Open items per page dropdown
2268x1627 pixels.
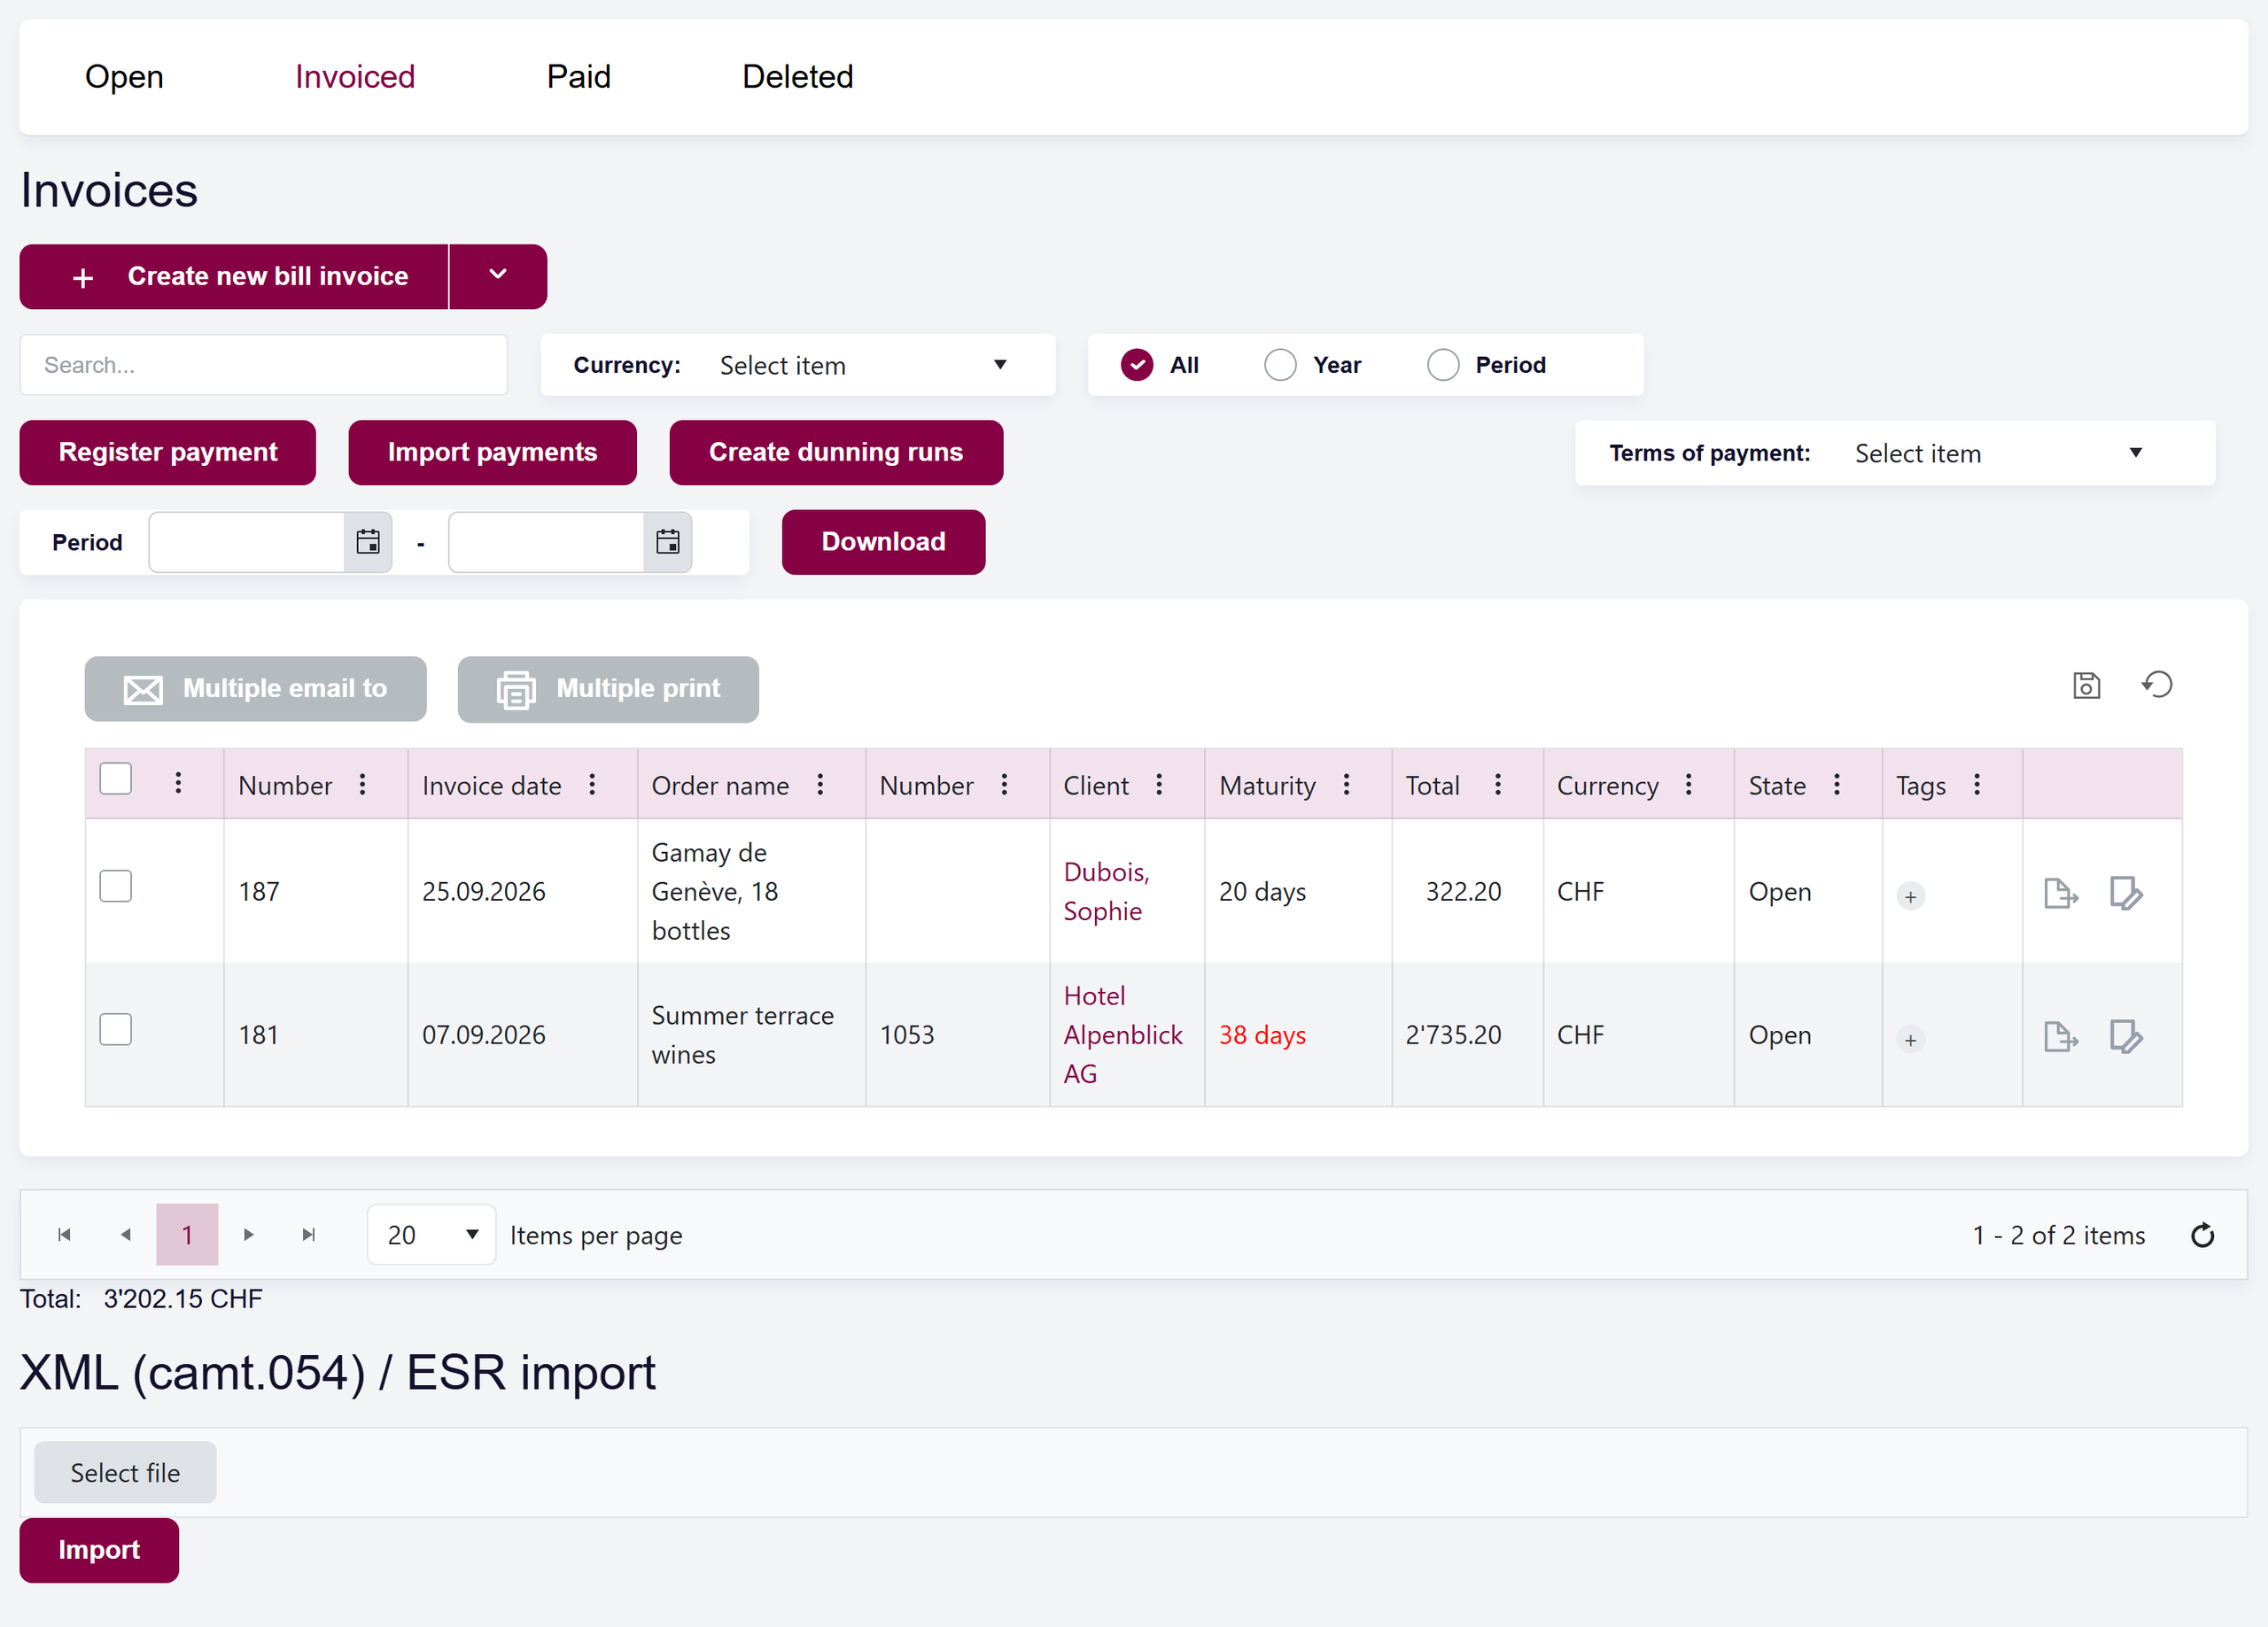click(431, 1235)
